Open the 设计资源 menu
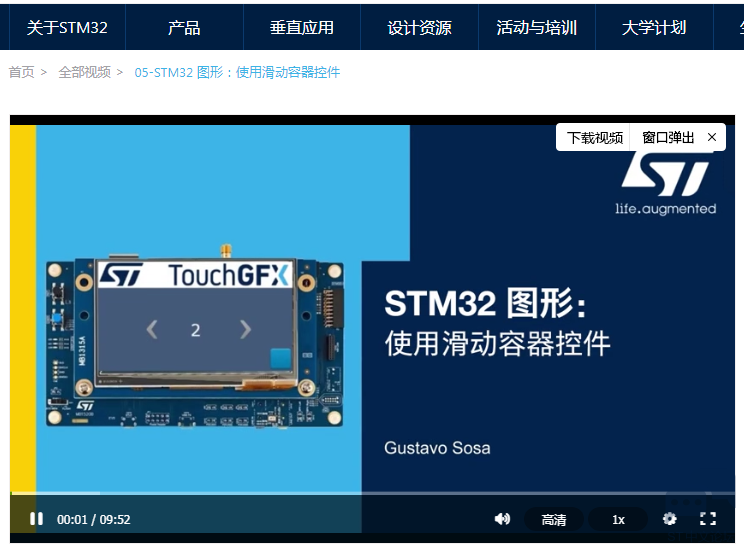The height and width of the screenshot is (552, 744). pos(419,28)
